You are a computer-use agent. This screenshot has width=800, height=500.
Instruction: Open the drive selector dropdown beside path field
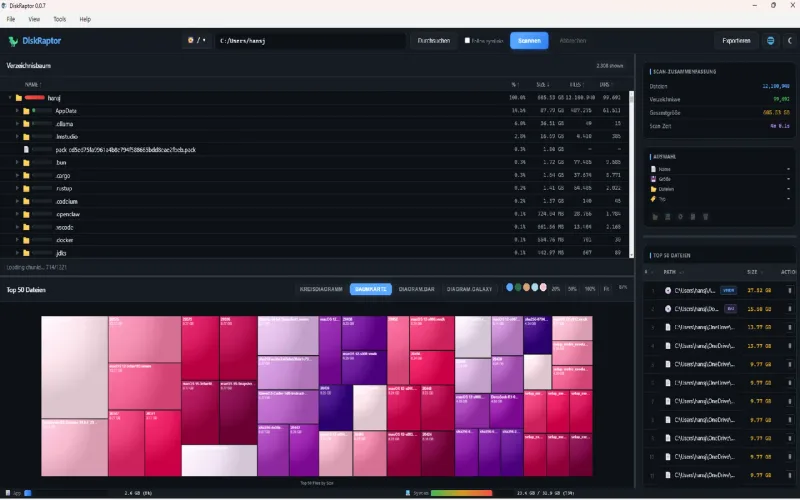coord(197,40)
